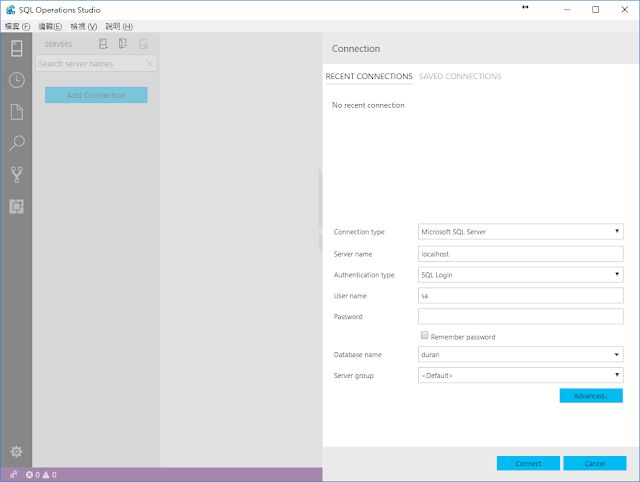Viewport: 640px width, 482px height.
Task: Open the 檢視 (V) menu
Action: click(x=84, y=27)
